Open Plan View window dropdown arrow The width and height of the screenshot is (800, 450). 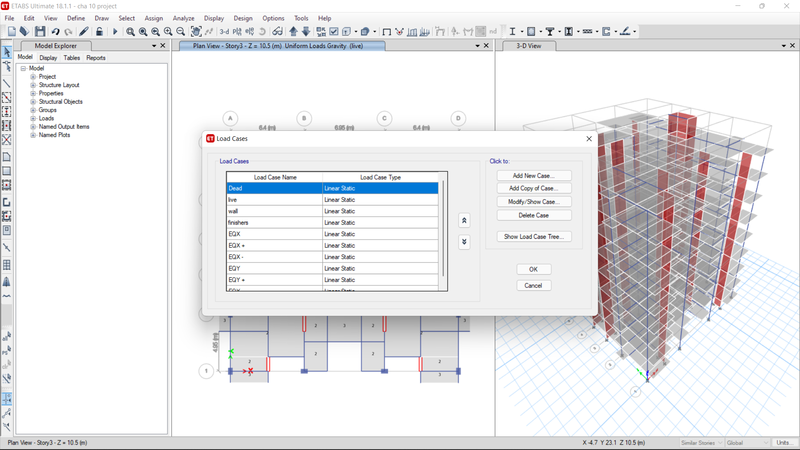[x=478, y=46]
